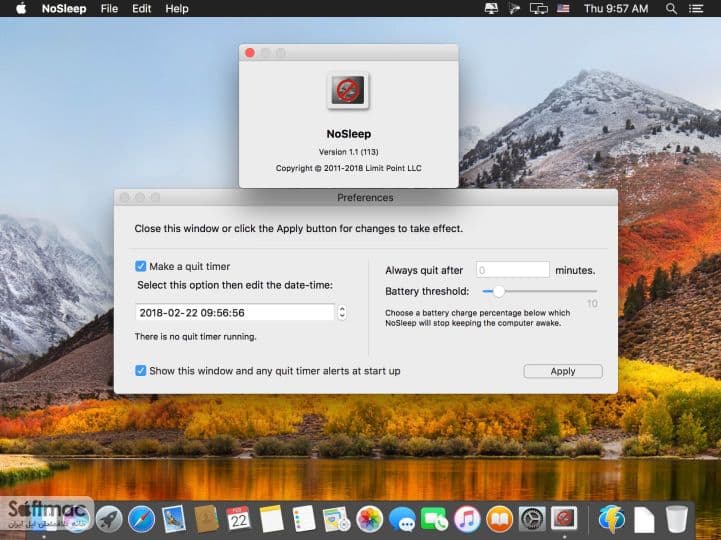Close the NoSleep About window
This screenshot has height=540, width=721.
[250, 52]
